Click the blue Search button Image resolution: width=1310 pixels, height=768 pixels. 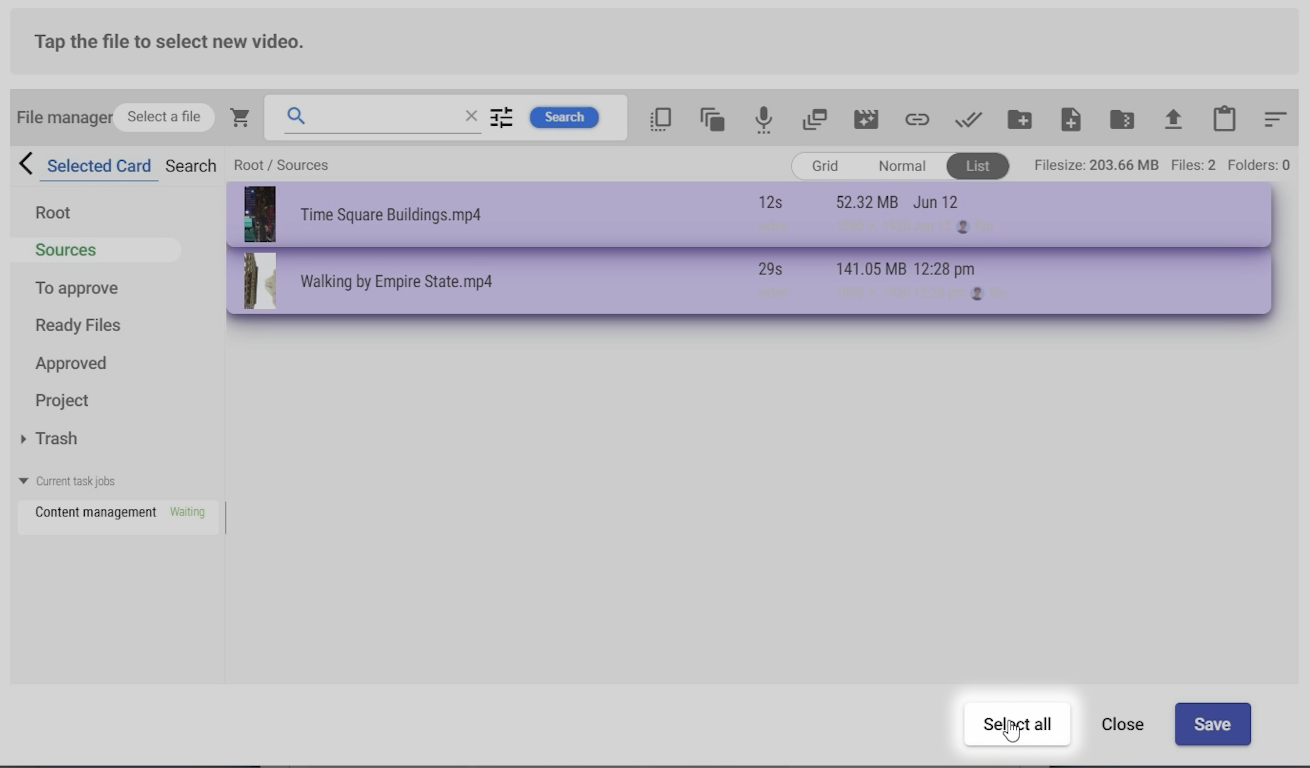coord(564,117)
